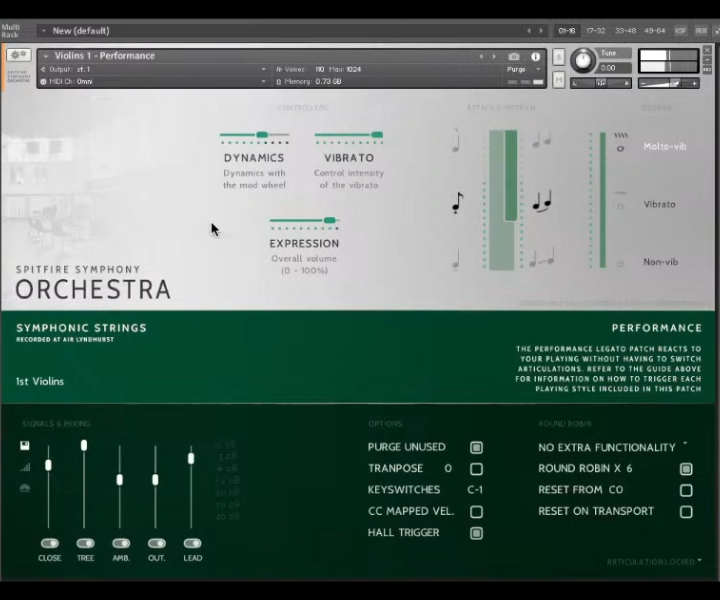This screenshot has width=720, height=600.
Task: Select the Non-vib option
Action: 660,262
